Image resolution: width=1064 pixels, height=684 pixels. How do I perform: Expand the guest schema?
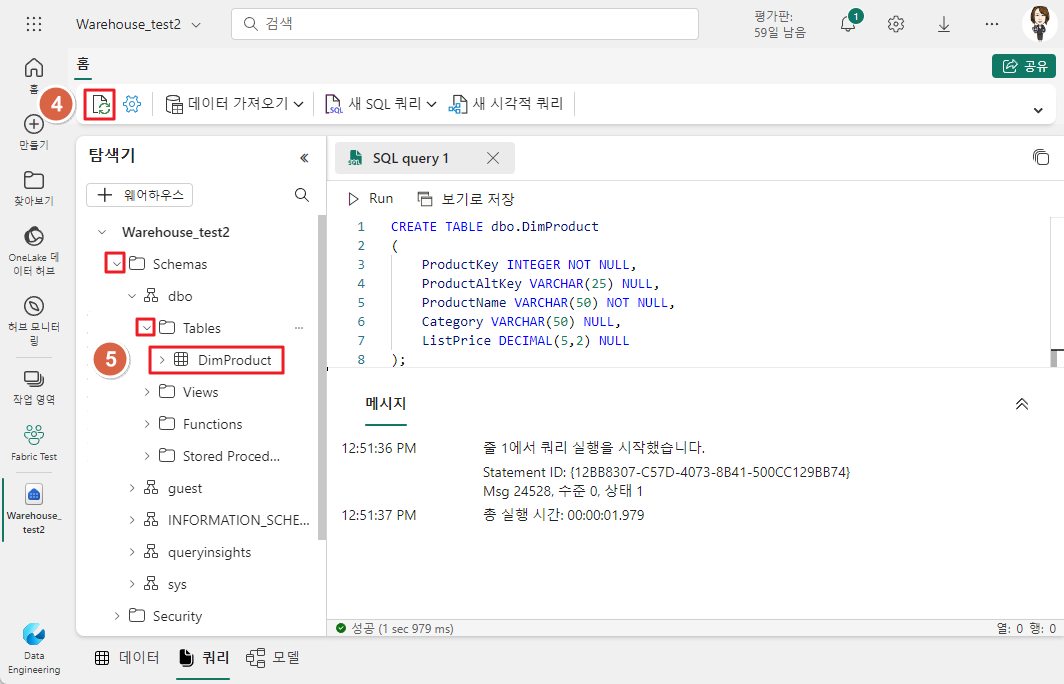click(132, 488)
